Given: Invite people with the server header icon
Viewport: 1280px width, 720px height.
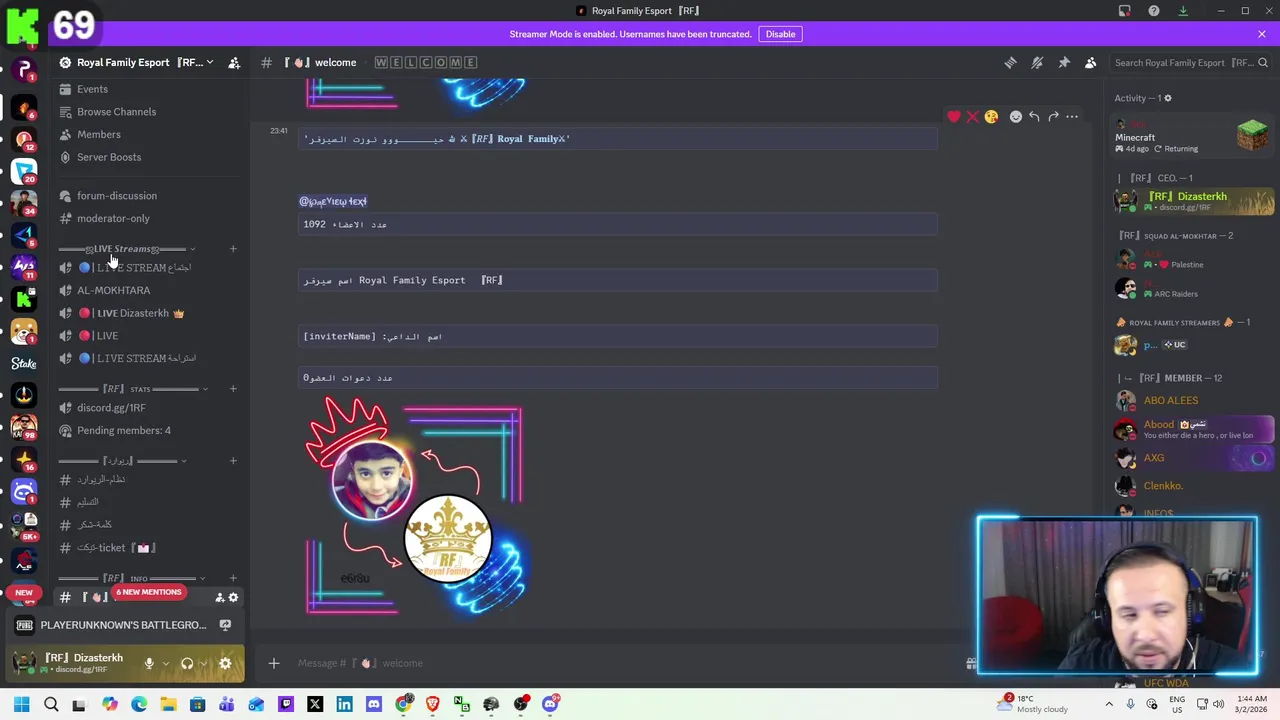Looking at the screenshot, I should click(x=234, y=62).
